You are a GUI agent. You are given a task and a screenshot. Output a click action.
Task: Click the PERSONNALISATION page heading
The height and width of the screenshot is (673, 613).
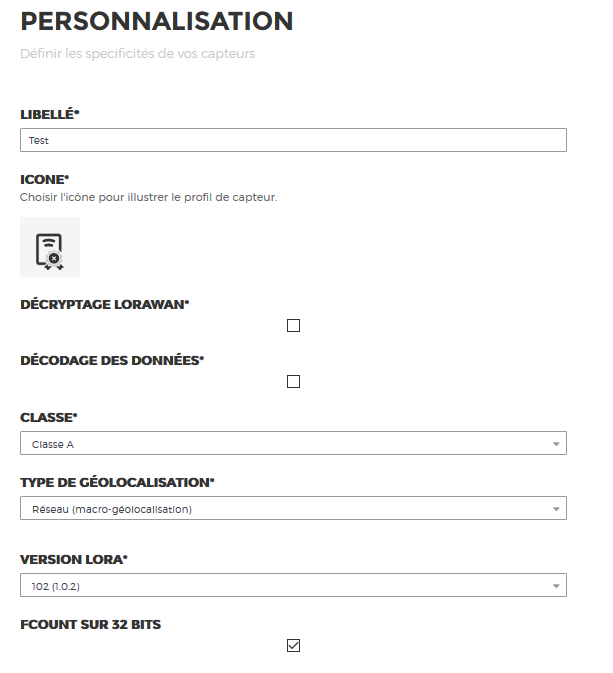157,21
